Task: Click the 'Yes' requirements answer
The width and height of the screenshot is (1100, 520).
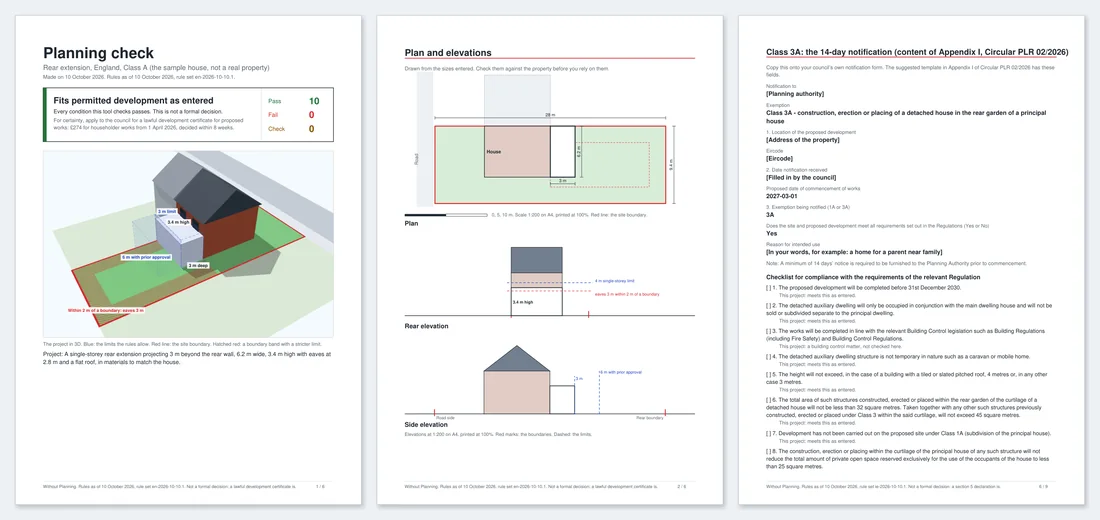Action: click(x=772, y=234)
